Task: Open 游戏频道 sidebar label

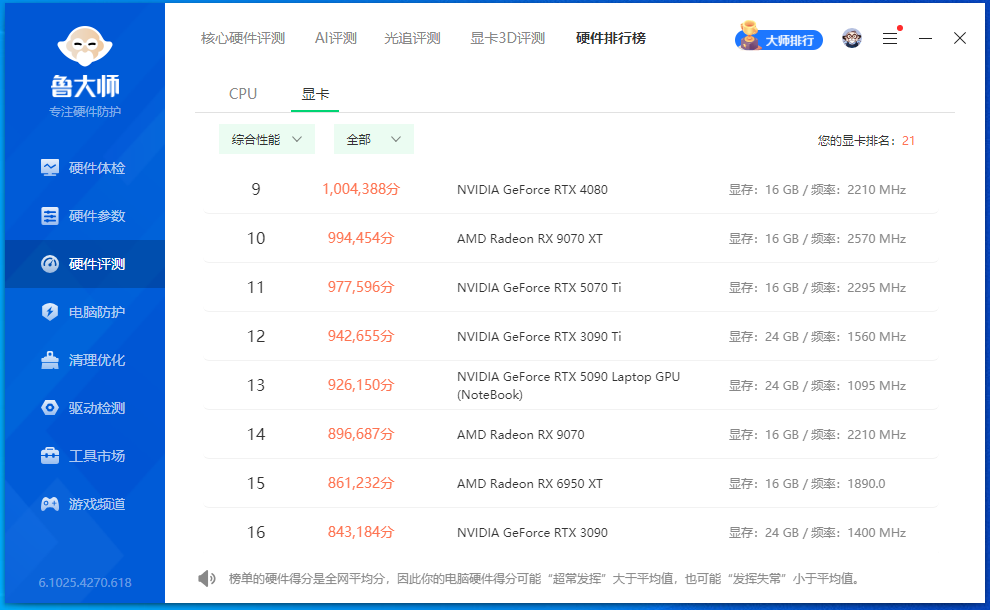Action: (x=97, y=504)
